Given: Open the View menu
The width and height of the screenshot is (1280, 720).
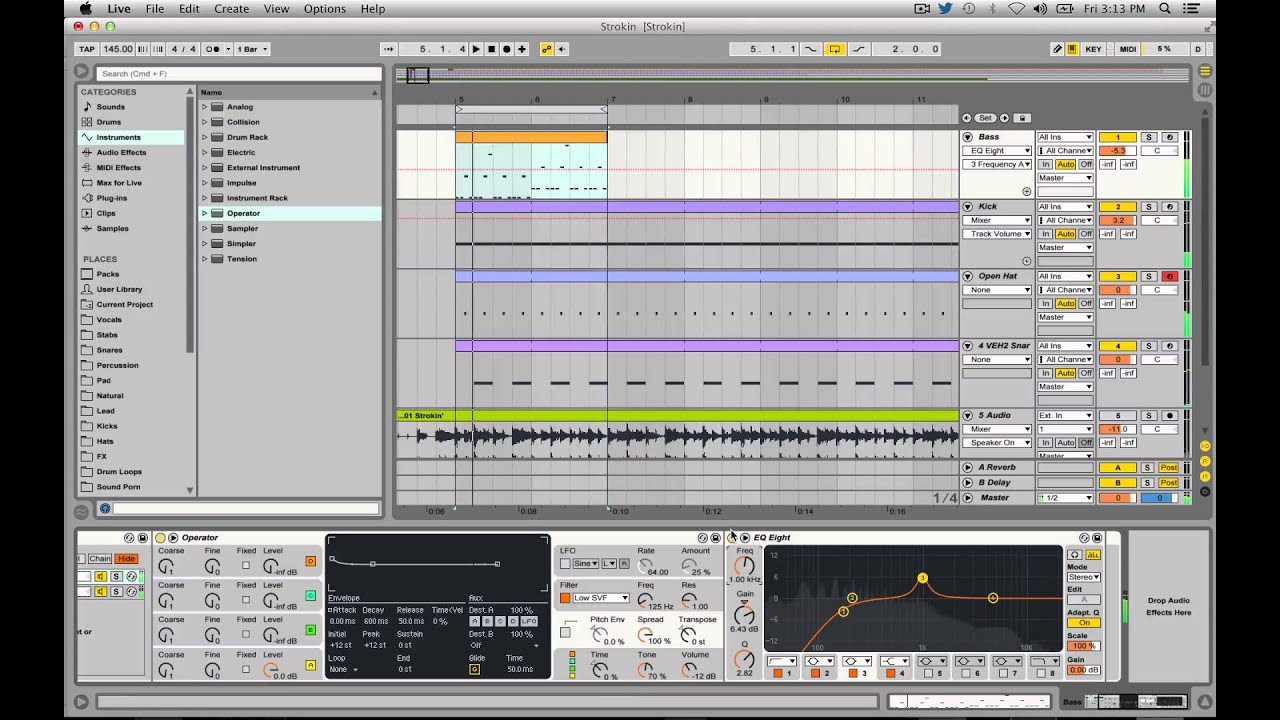Looking at the screenshot, I should (x=276, y=9).
